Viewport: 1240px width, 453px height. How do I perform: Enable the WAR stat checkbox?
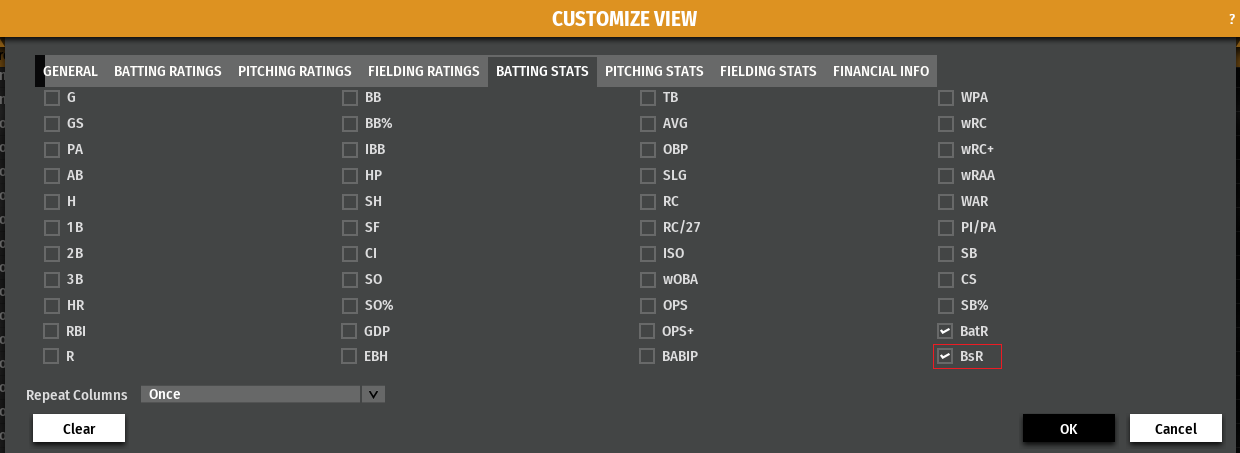(945, 201)
